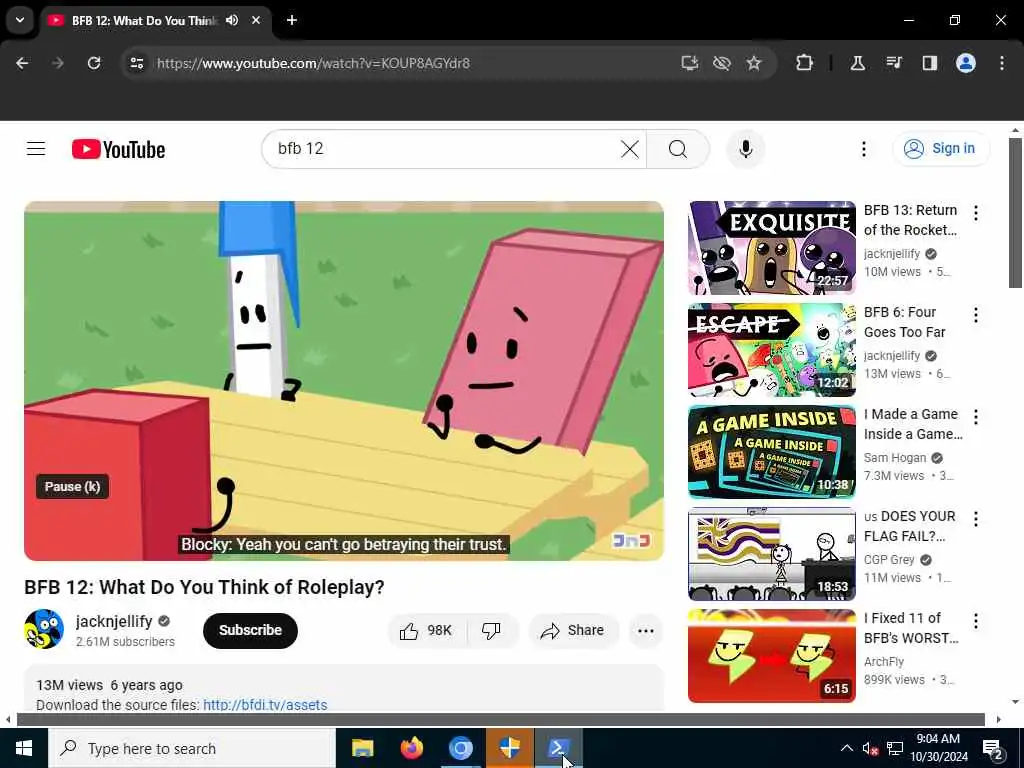Open the media control icon
1024x768 pixels.
coord(893,63)
